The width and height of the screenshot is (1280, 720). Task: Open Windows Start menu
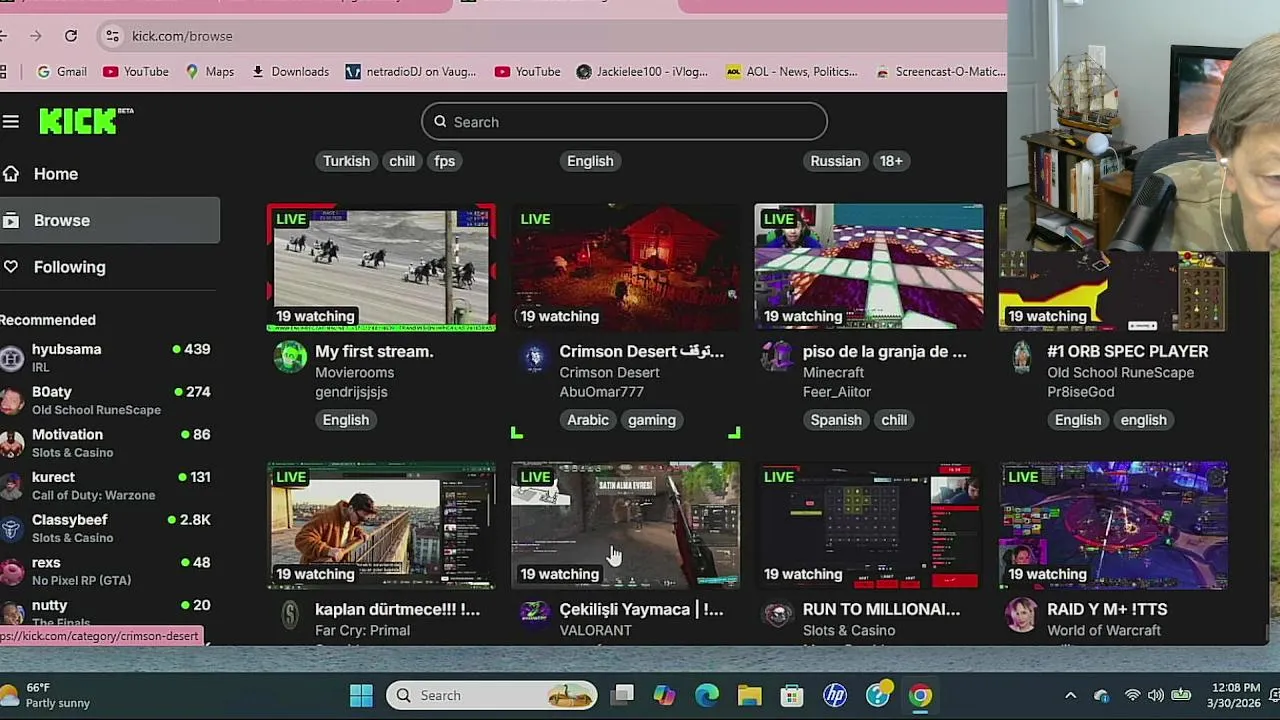point(361,695)
